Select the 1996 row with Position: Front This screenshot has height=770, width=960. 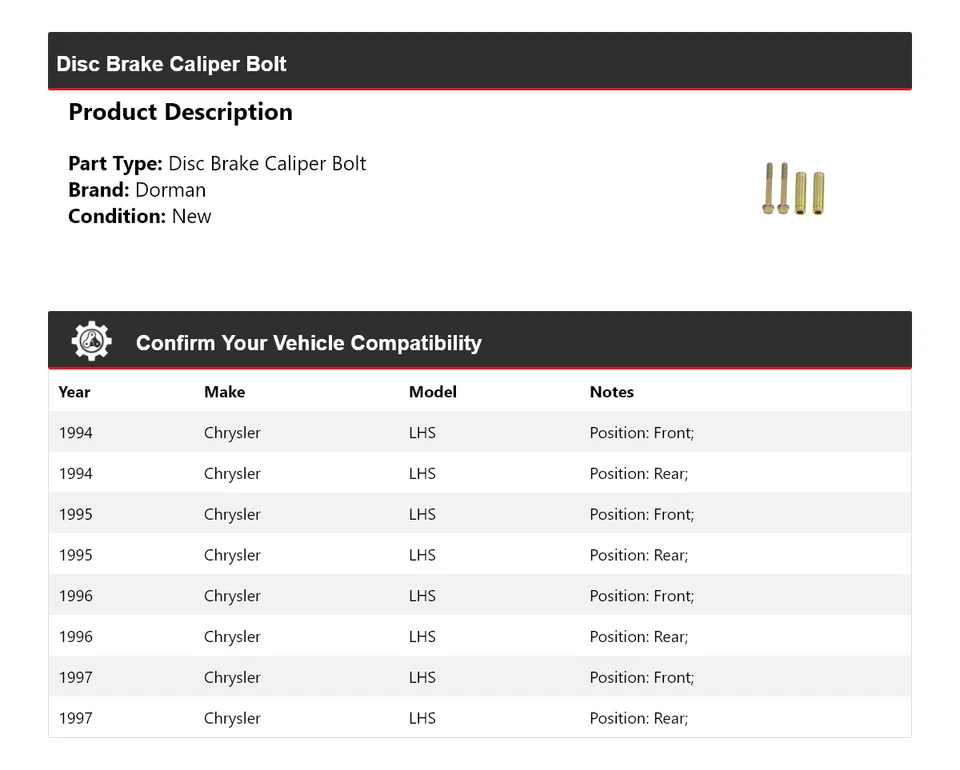[x=479, y=596]
